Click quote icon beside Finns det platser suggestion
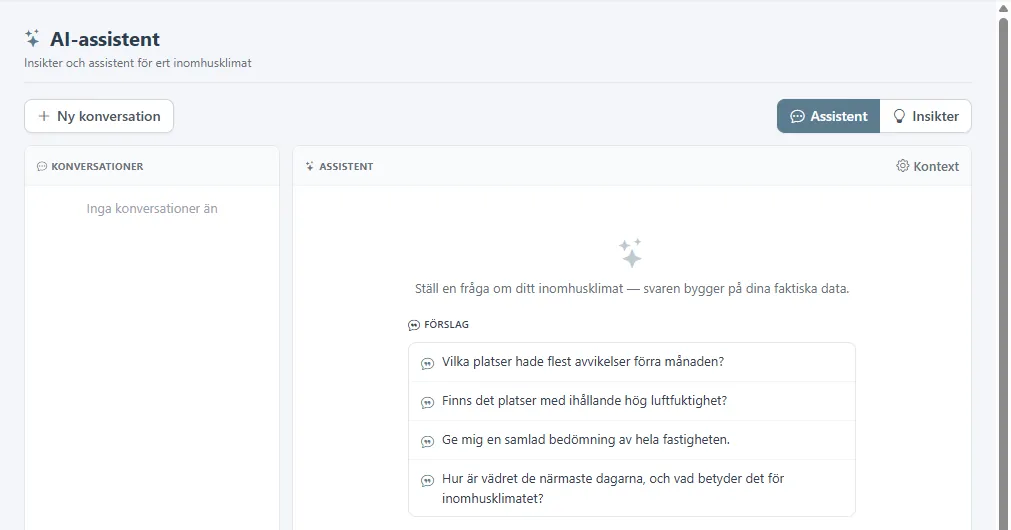1011x530 pixels. click(x=427, y=403)
